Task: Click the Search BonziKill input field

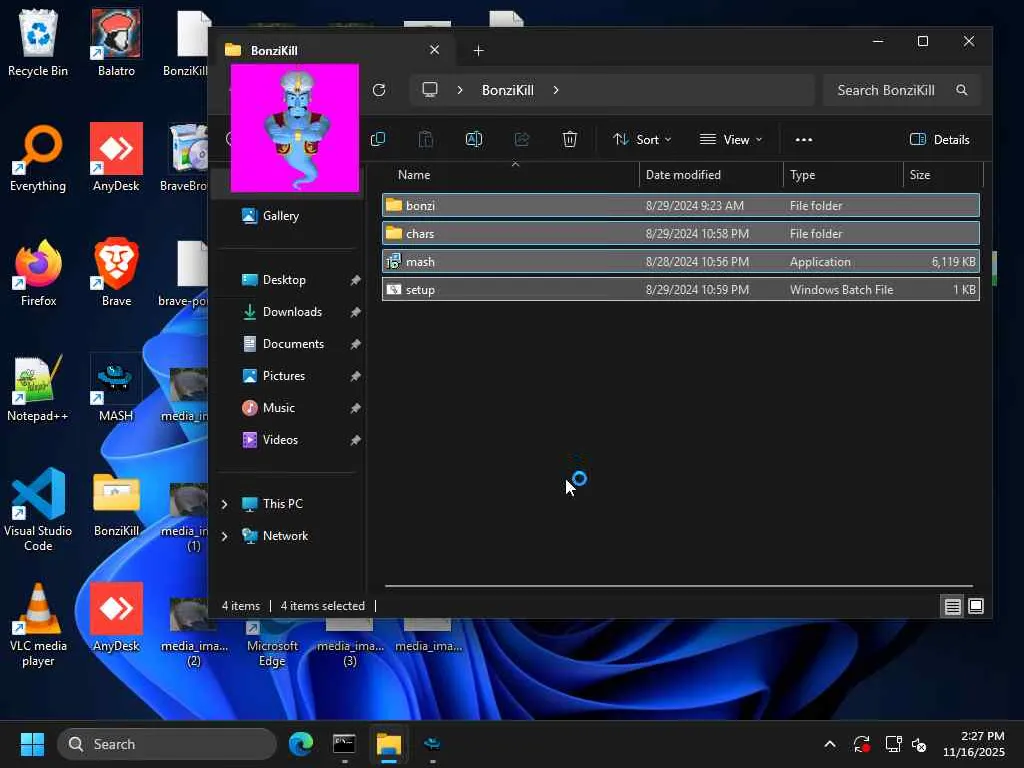Action: (x=901, y=90)
